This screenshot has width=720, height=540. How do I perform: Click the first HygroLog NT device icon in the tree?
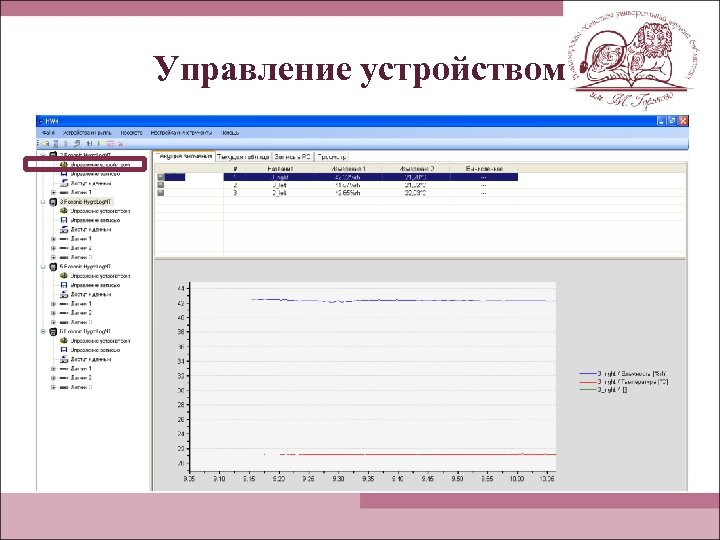pos(53,155)
